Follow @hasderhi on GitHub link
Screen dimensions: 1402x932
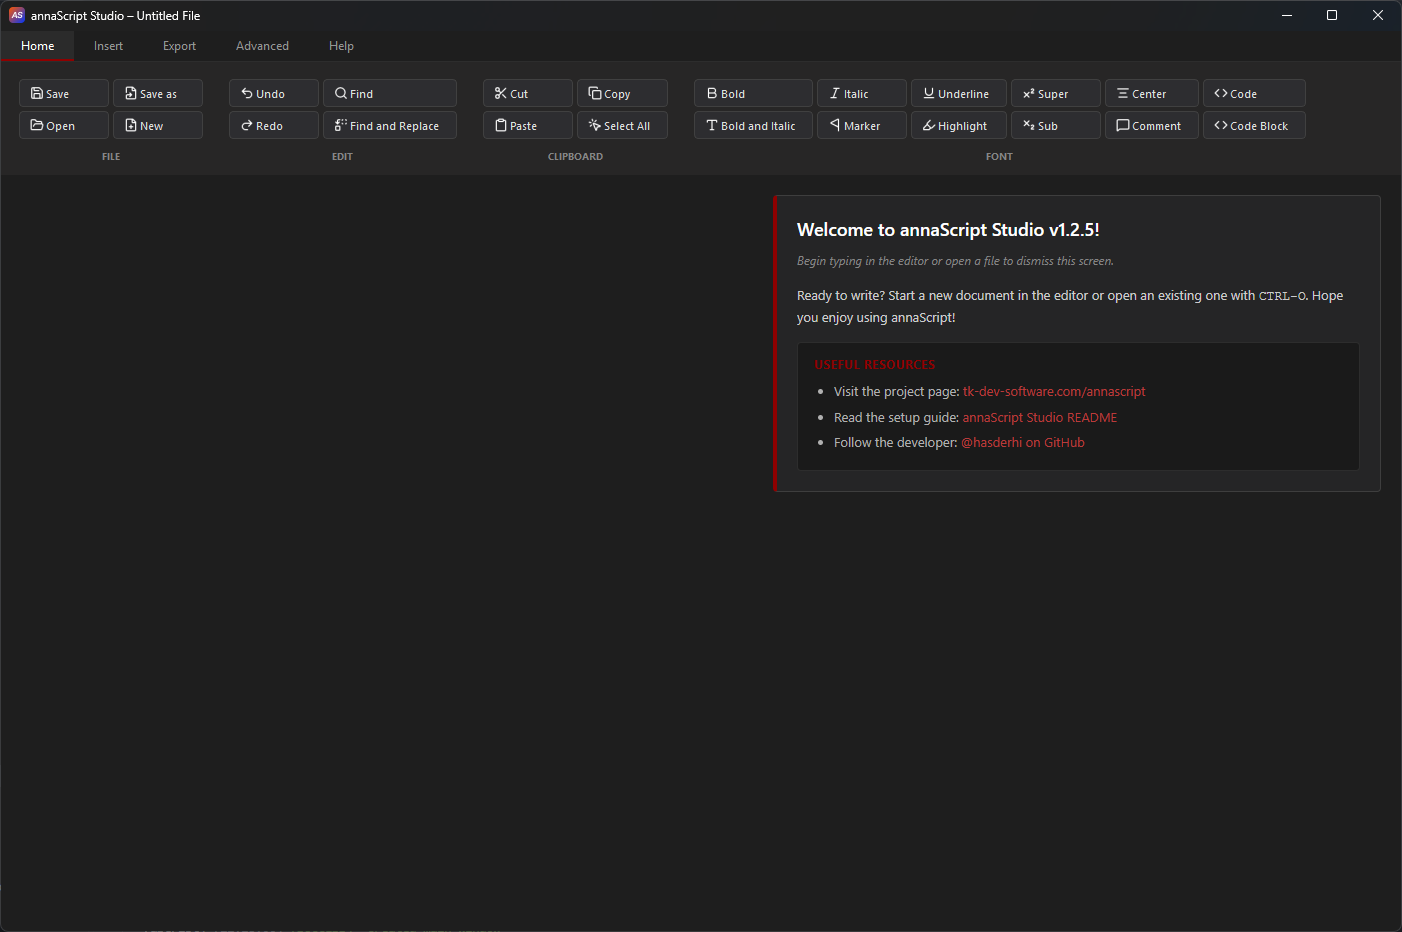tap(1023, 443)
